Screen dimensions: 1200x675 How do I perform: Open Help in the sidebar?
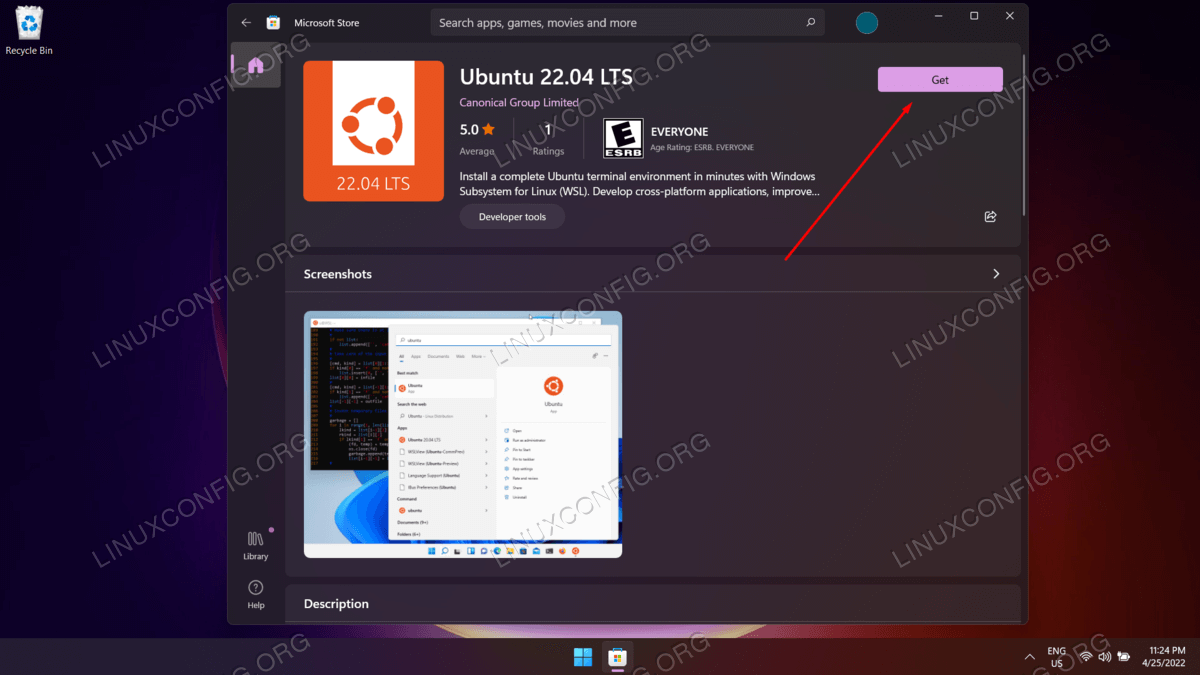click(x=255, y=594)
